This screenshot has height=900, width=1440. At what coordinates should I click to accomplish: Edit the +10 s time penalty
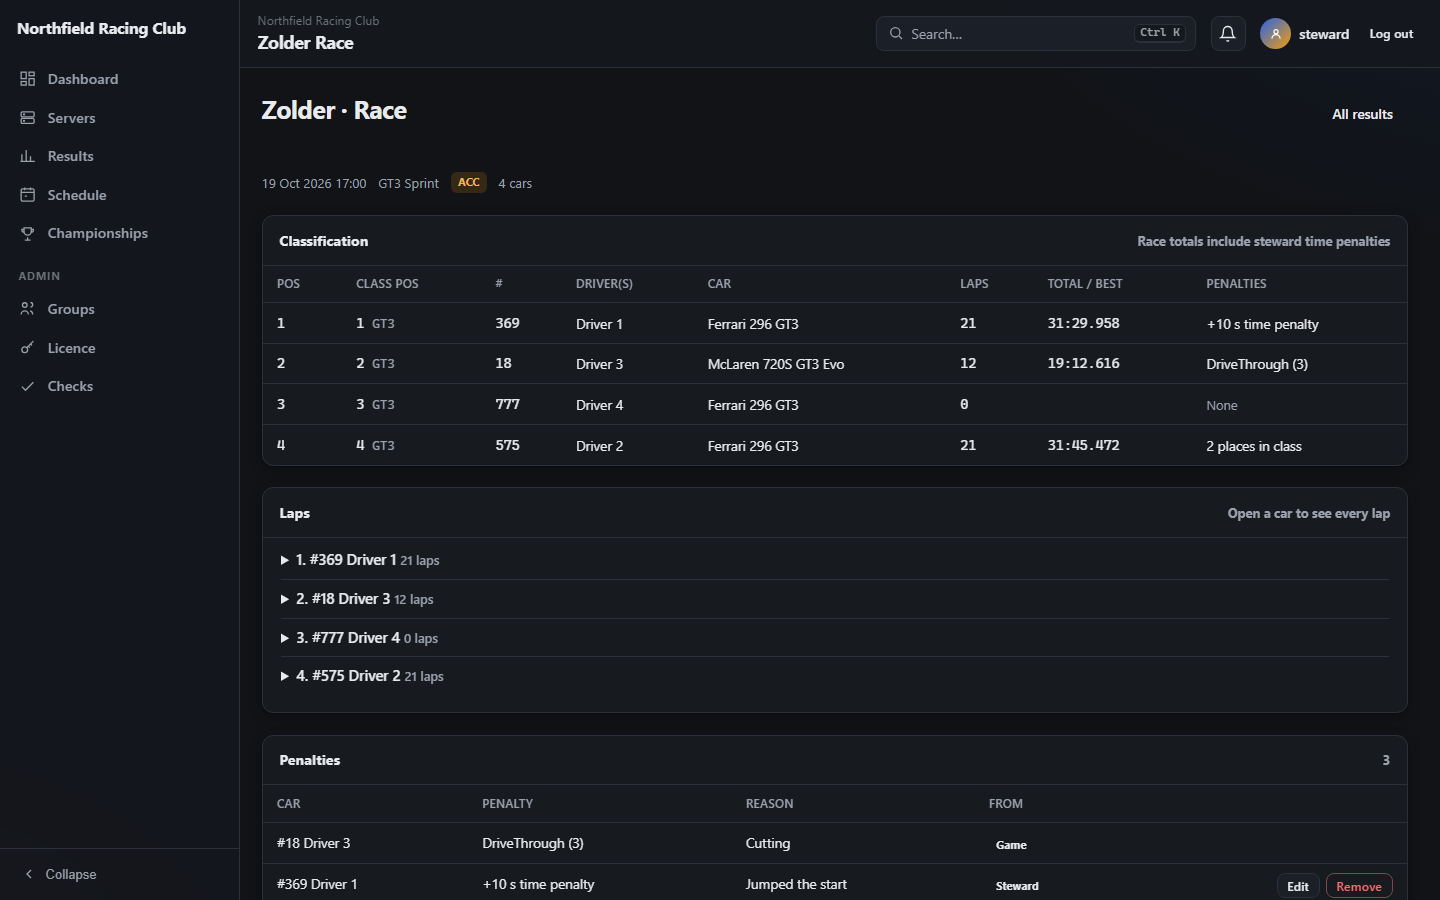click(x=1298, y=886)
